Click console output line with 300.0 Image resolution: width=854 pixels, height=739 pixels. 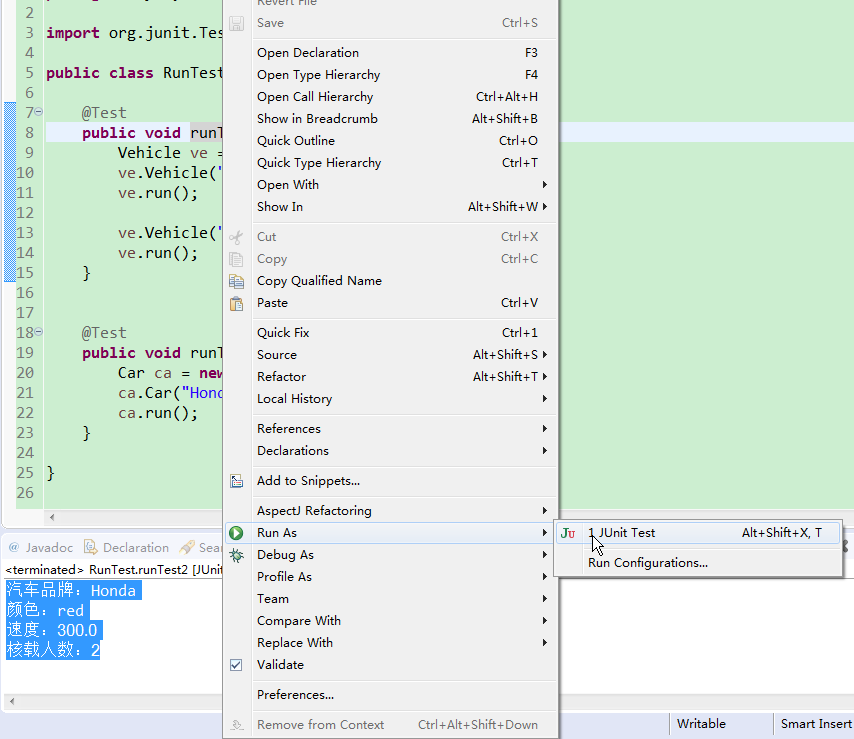(53, 630)
